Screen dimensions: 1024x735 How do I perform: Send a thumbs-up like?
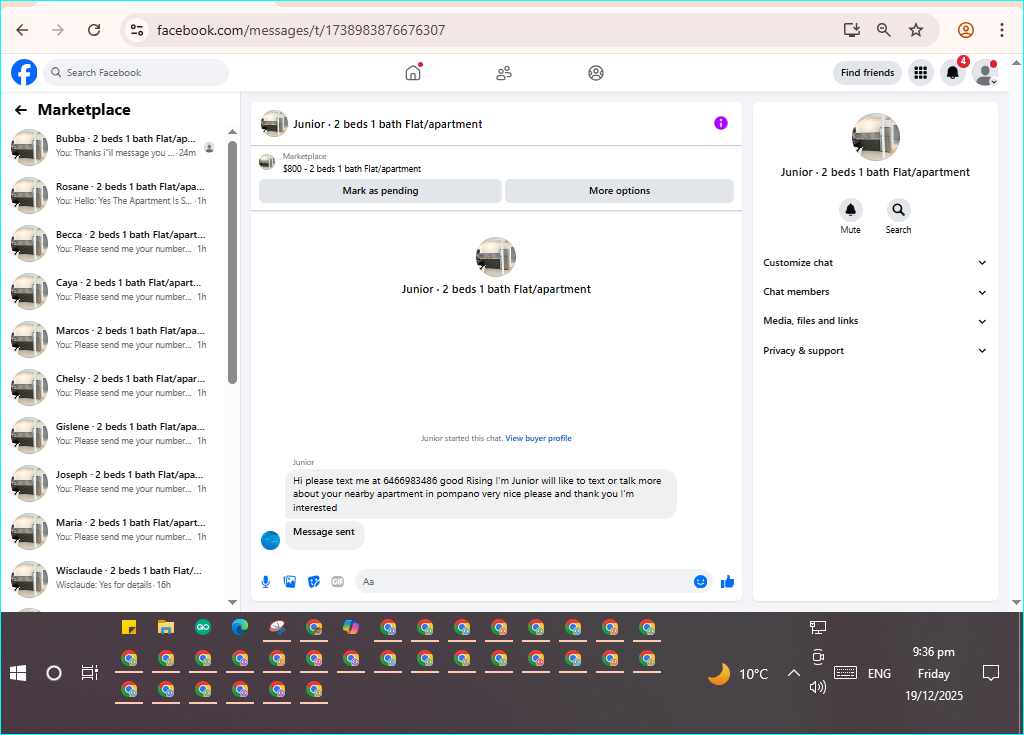[x=727, y=581]
